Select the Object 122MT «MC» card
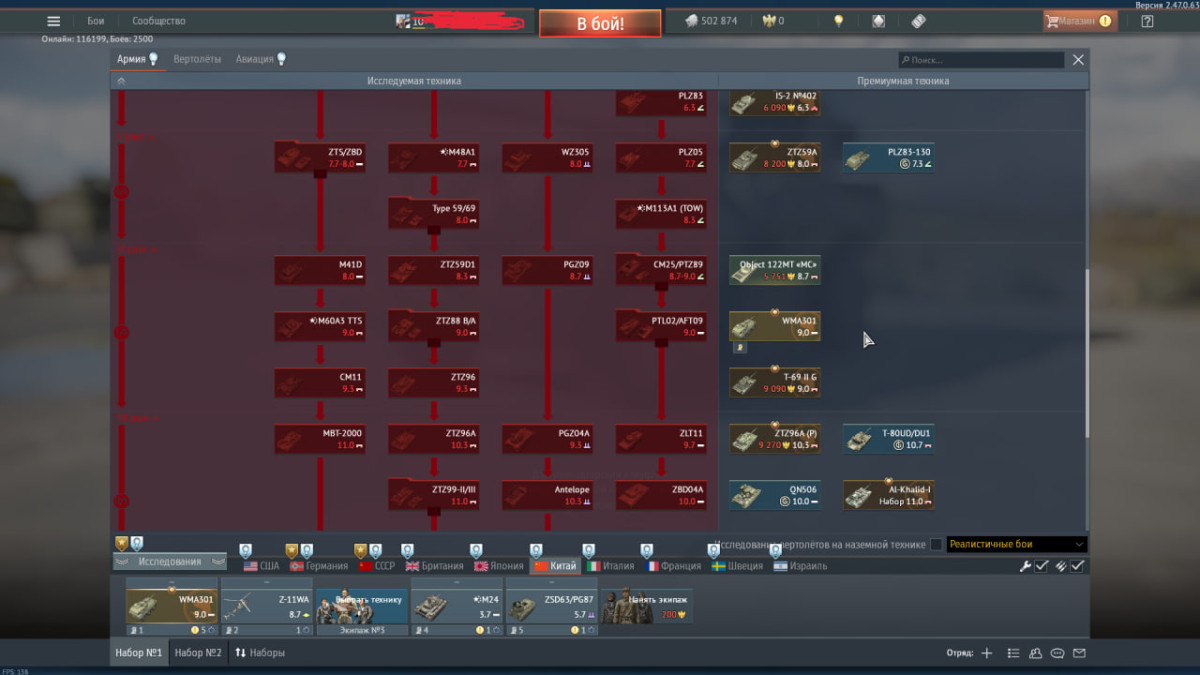Screen dimensions: 1200x675 tap(775, 270)
